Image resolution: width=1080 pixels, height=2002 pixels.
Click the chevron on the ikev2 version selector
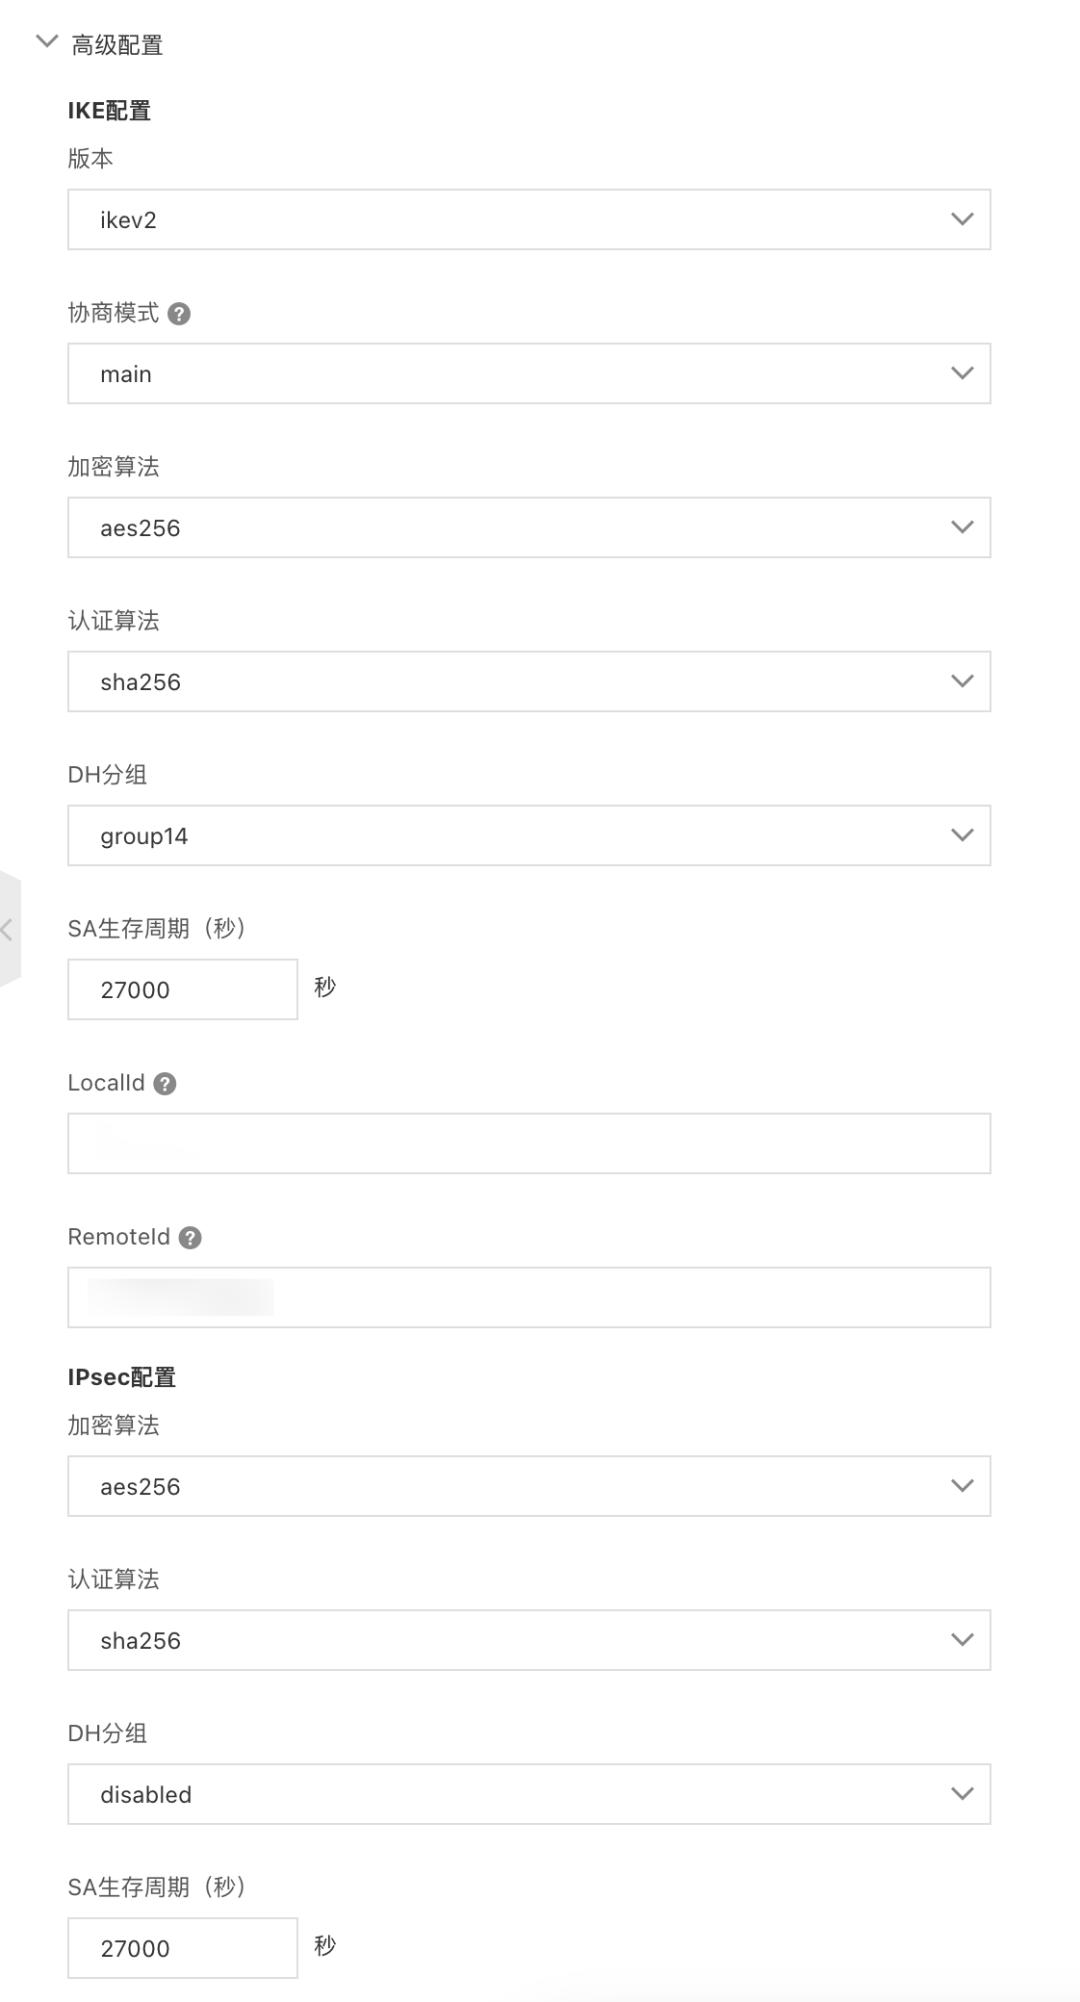point(961,220)
